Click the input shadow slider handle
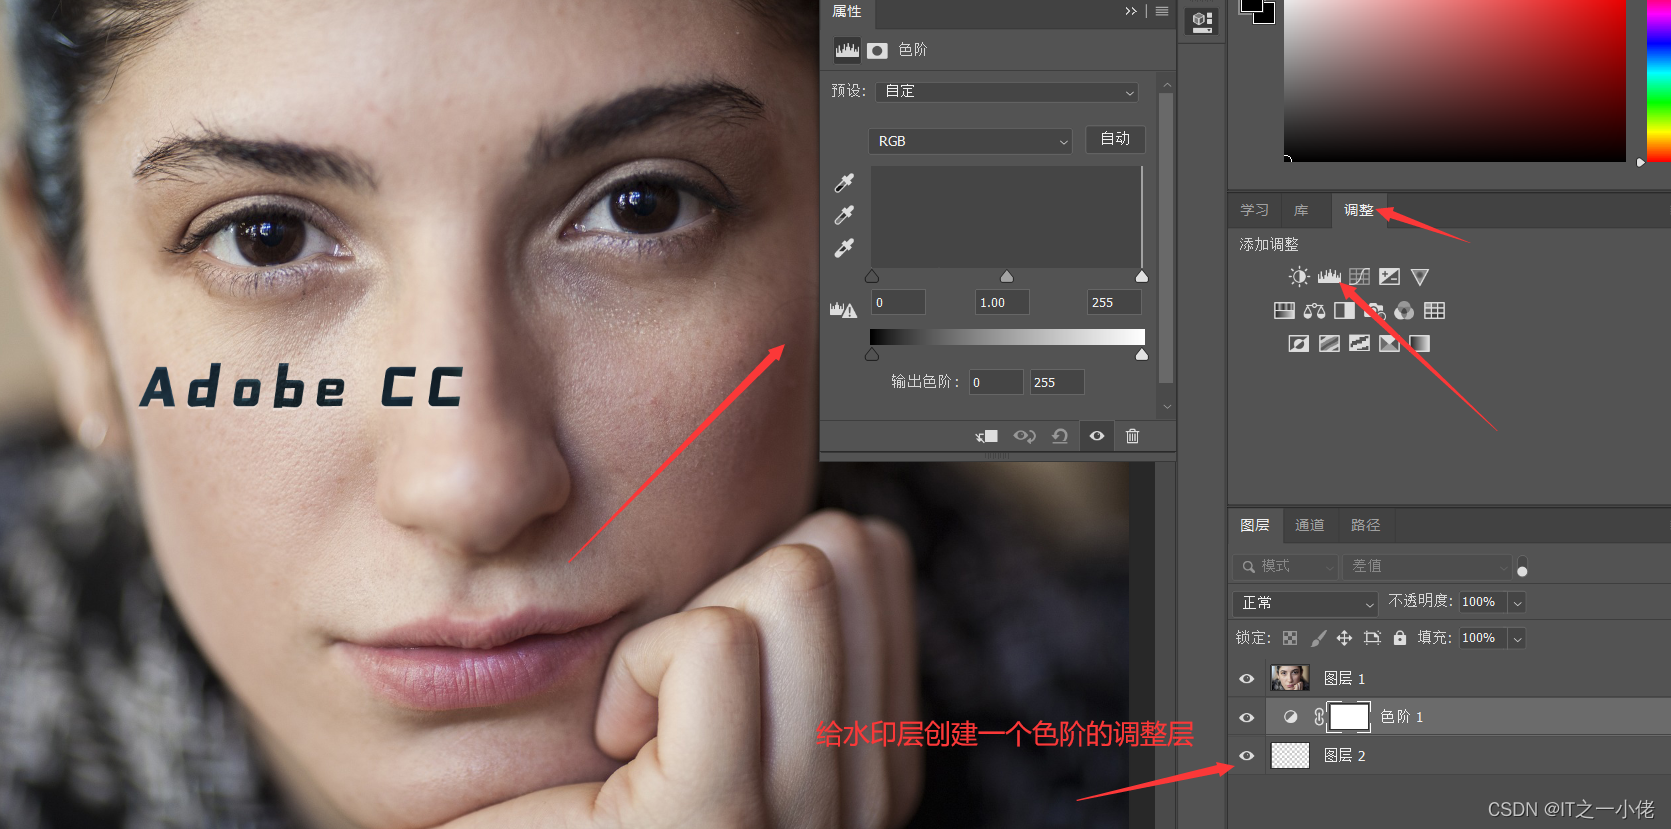The image size is (1671, 829). (x=872, y=277)
